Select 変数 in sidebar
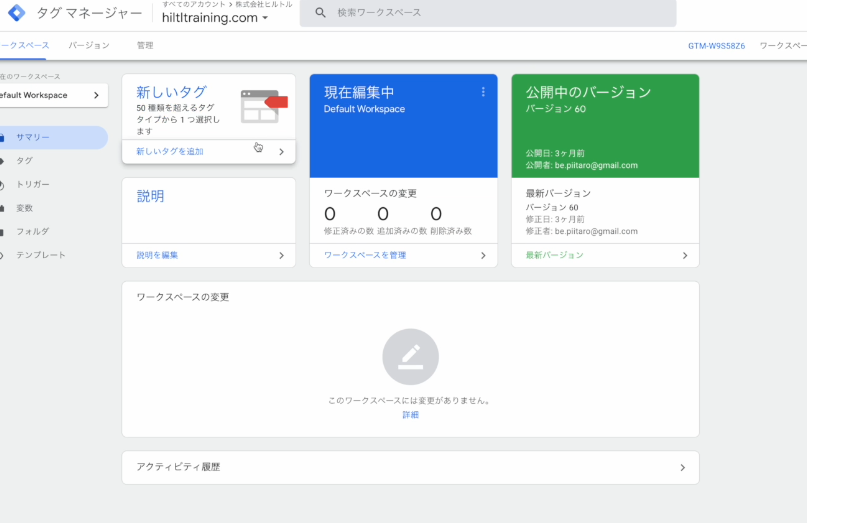This screenshot has height=523, width=843. [x=24, y=208]
